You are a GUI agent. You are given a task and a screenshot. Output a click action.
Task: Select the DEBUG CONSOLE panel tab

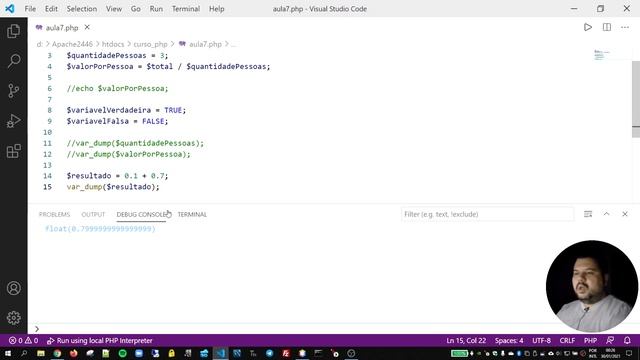pyautogui.click(x=141, y=214)
